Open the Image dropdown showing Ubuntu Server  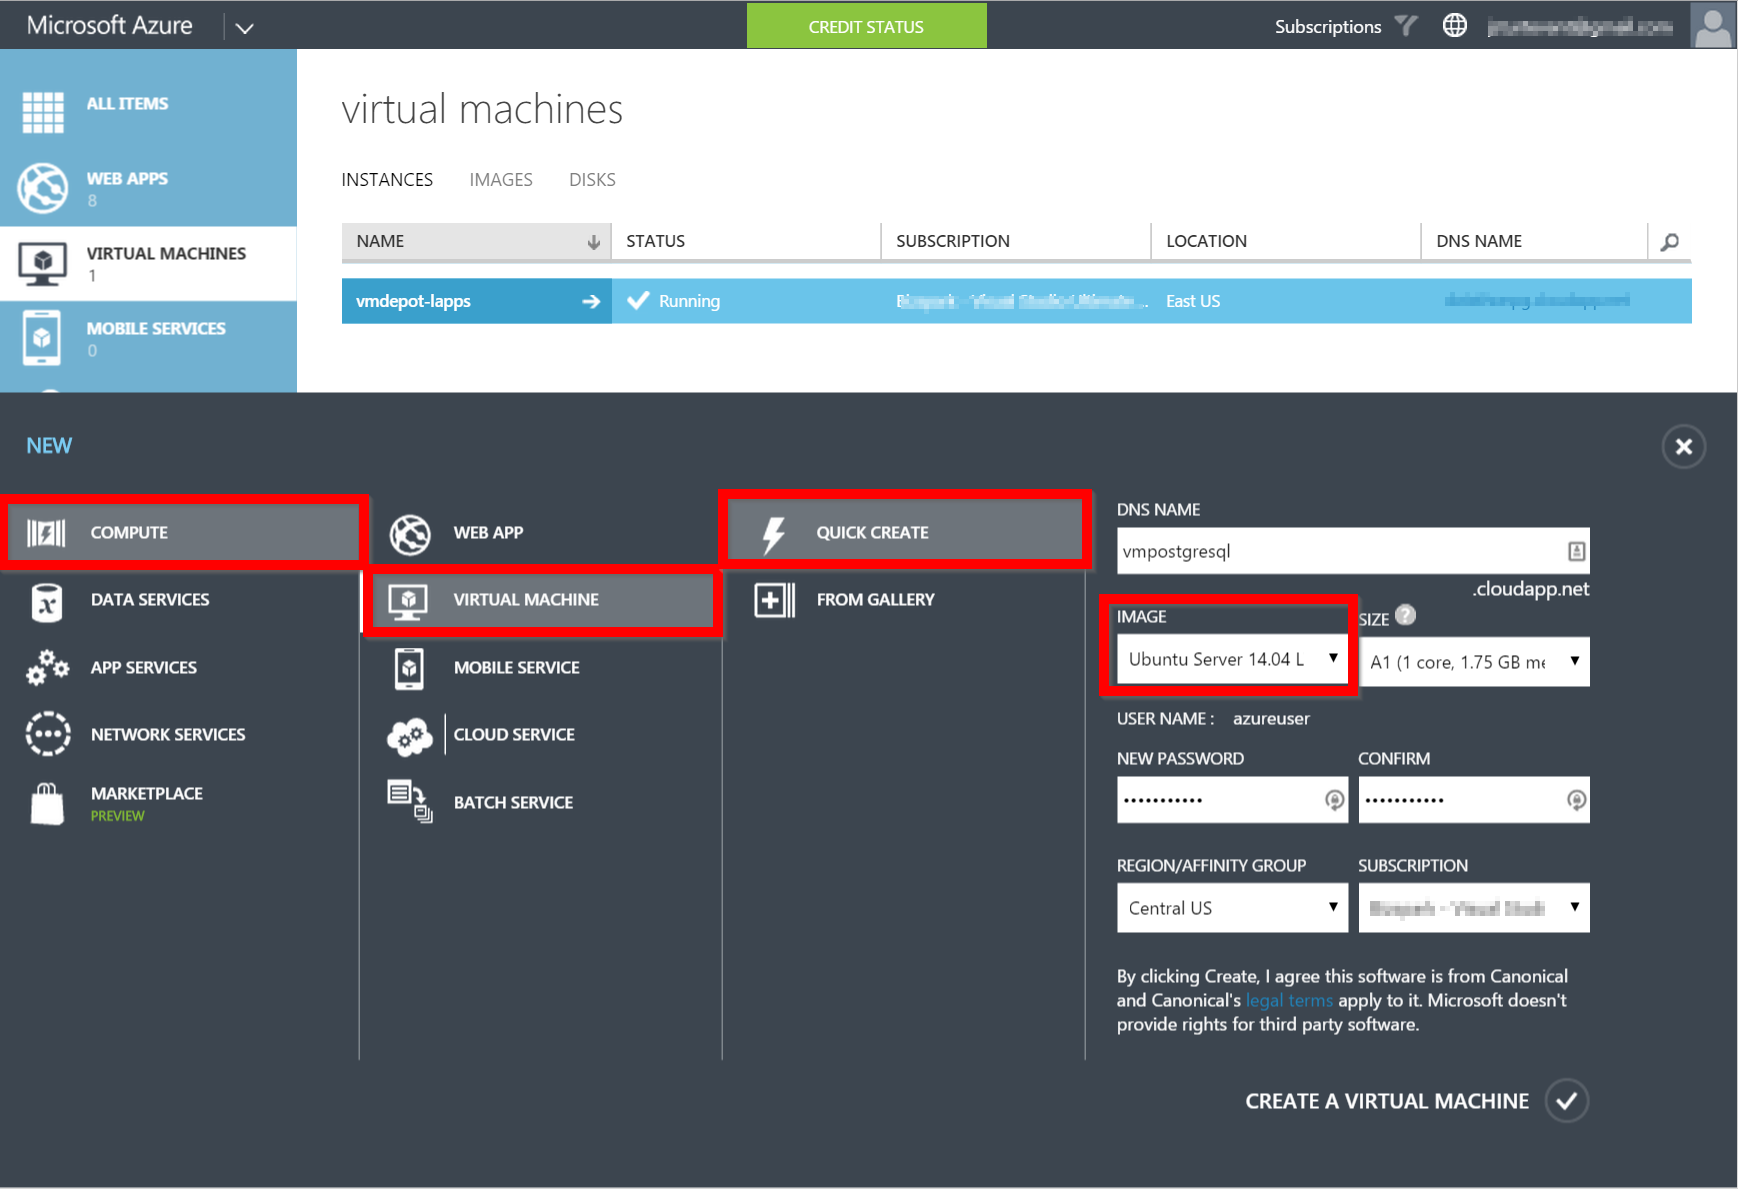1232,659
